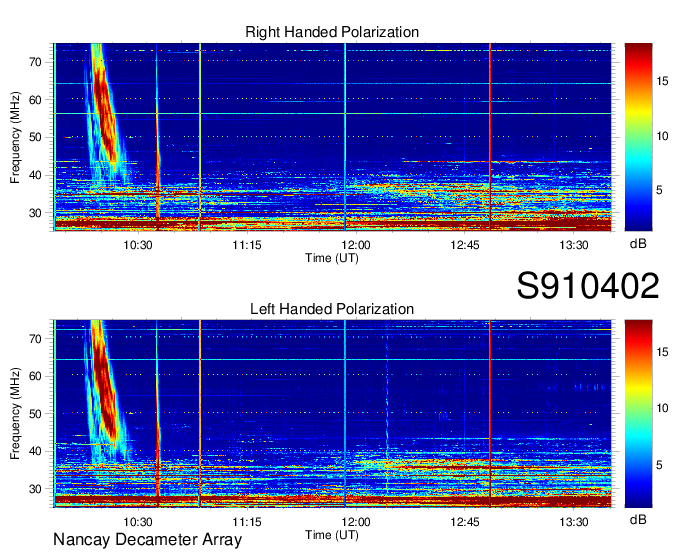Click the 'Nancay Decameter Array' caption

[x=147, y=540]
